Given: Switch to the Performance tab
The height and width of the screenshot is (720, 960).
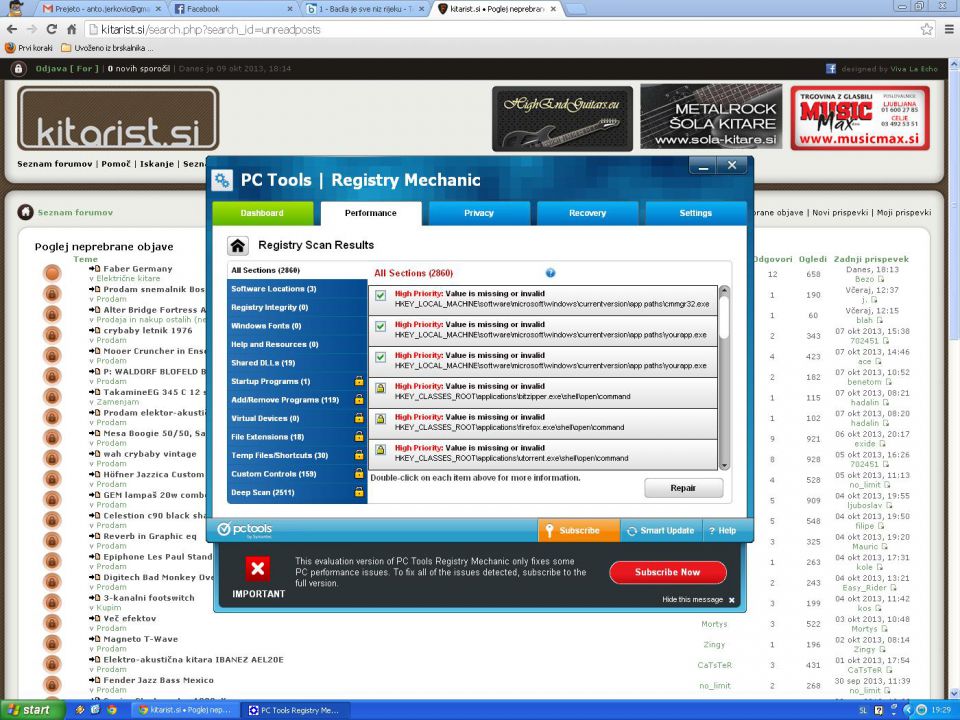Looking at the screenshot, I should tap(370, 213).
